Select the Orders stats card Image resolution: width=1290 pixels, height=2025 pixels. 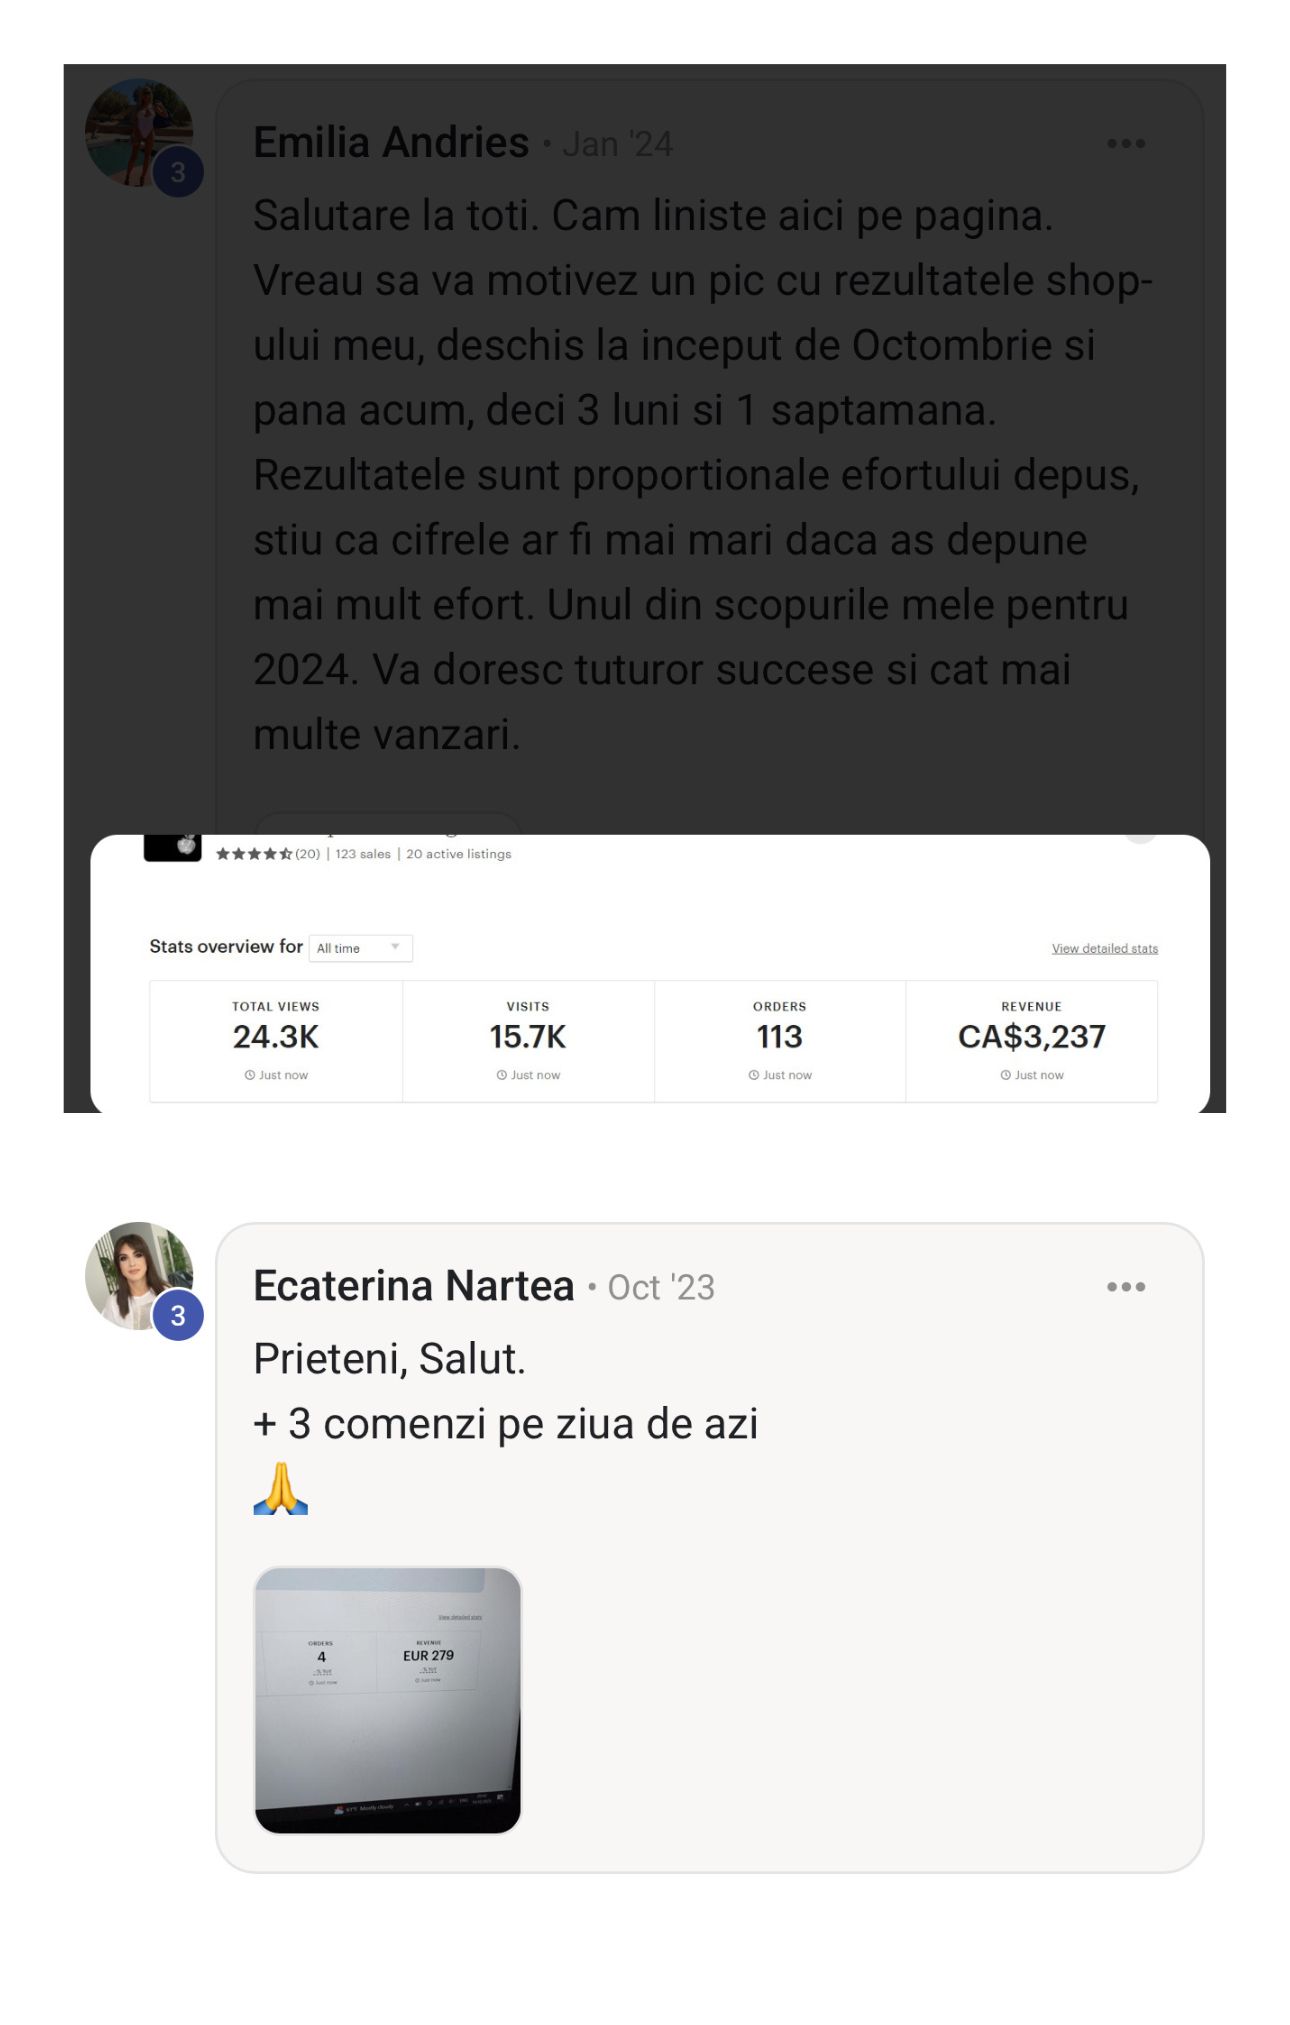coord(780,1040)
